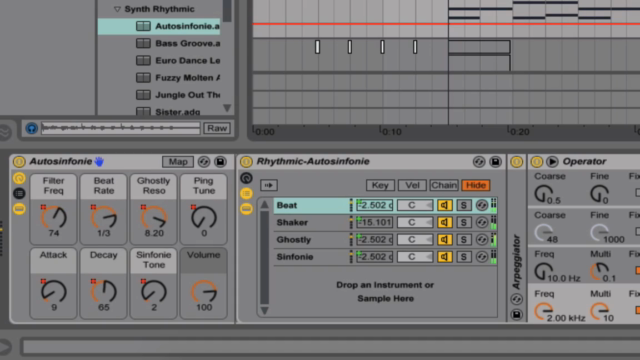This screenshot has width=640, height=360.
Task: Hot-swap the Arpeggiator preset
Action: [x=516, y=299]
